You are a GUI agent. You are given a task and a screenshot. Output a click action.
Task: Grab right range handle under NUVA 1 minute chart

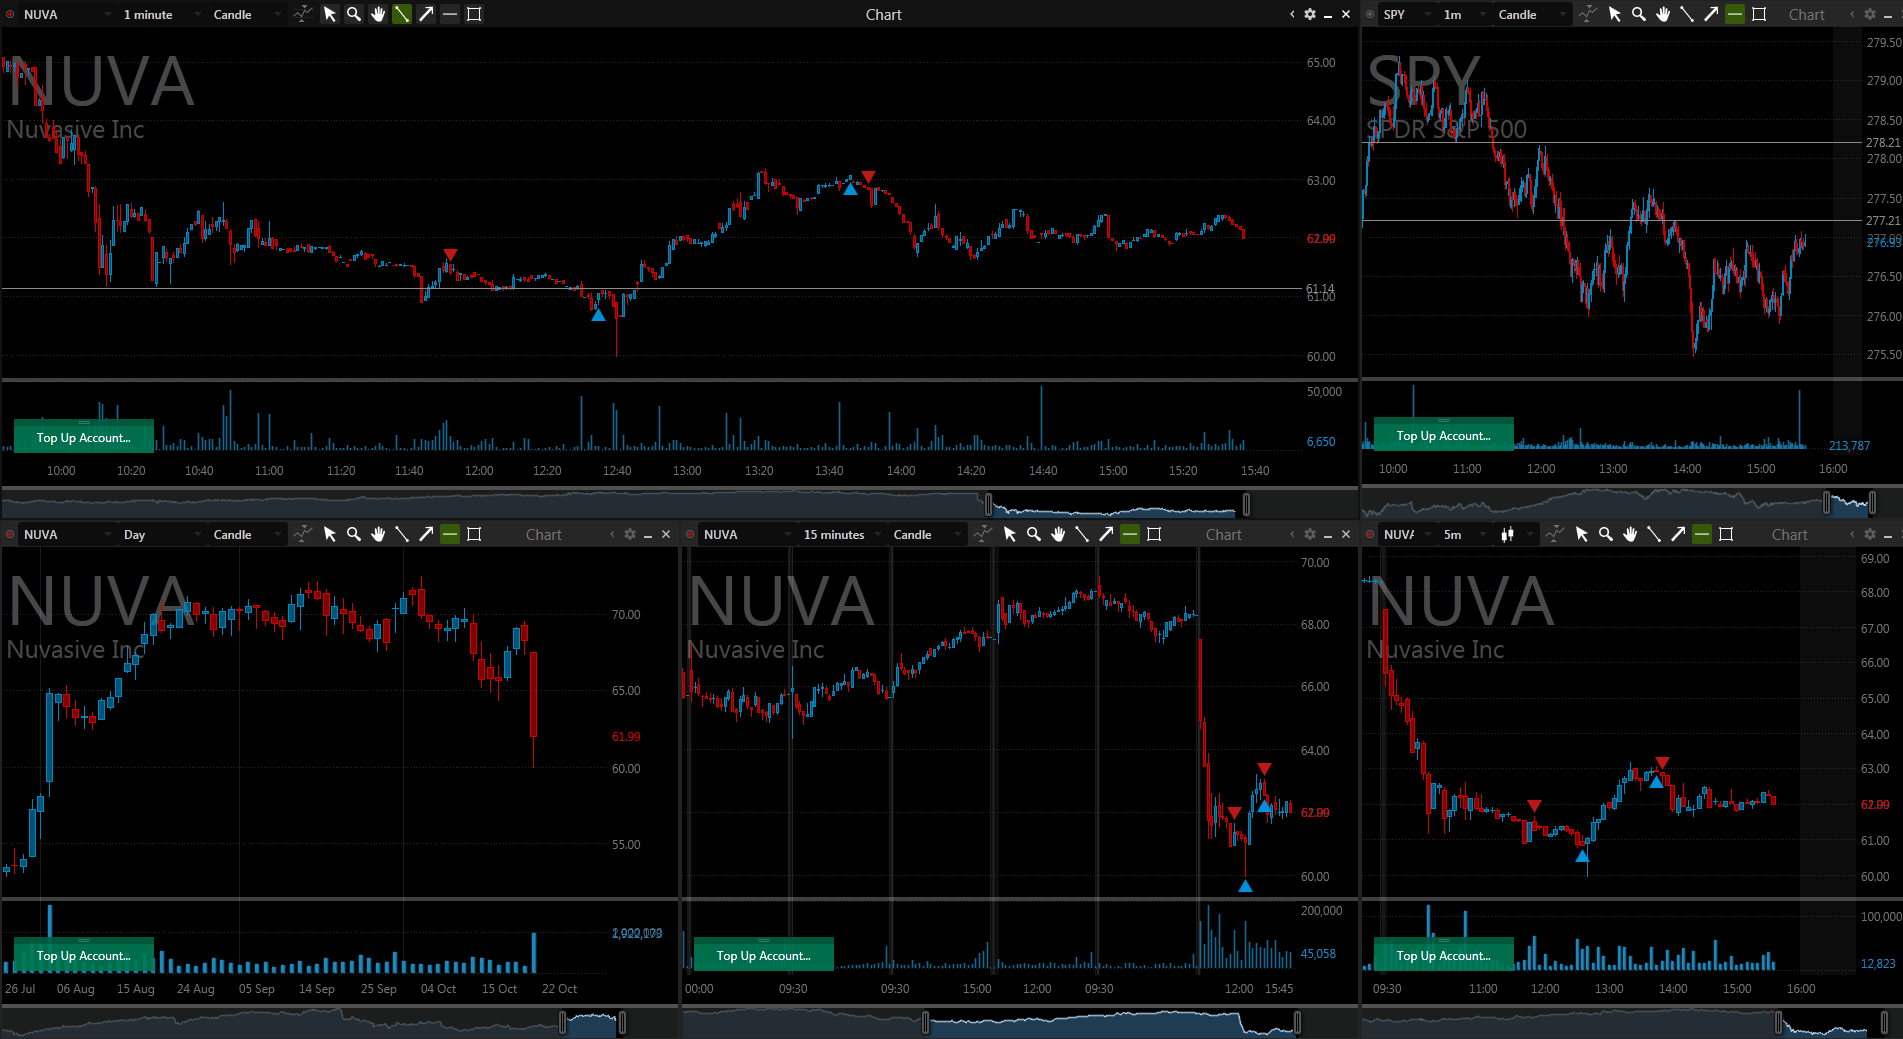1246,504
